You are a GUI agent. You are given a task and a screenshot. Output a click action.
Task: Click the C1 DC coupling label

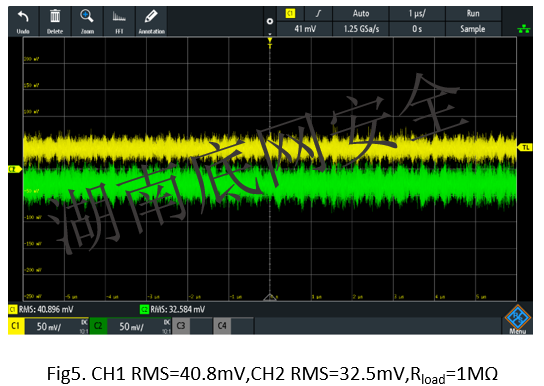point(84,322)
